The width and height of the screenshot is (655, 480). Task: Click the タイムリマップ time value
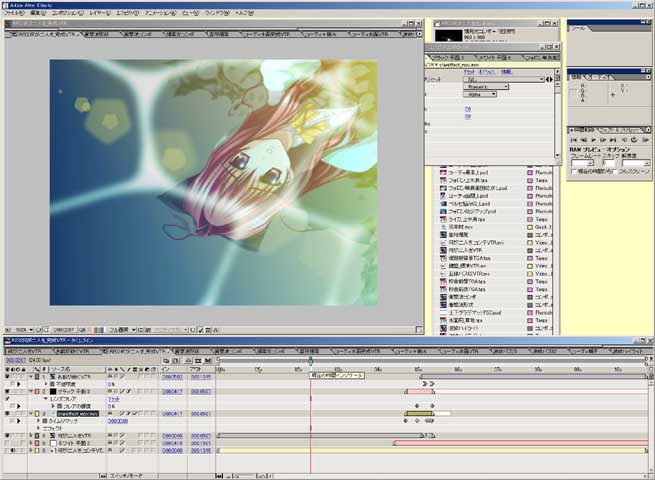tap(118, 421)
